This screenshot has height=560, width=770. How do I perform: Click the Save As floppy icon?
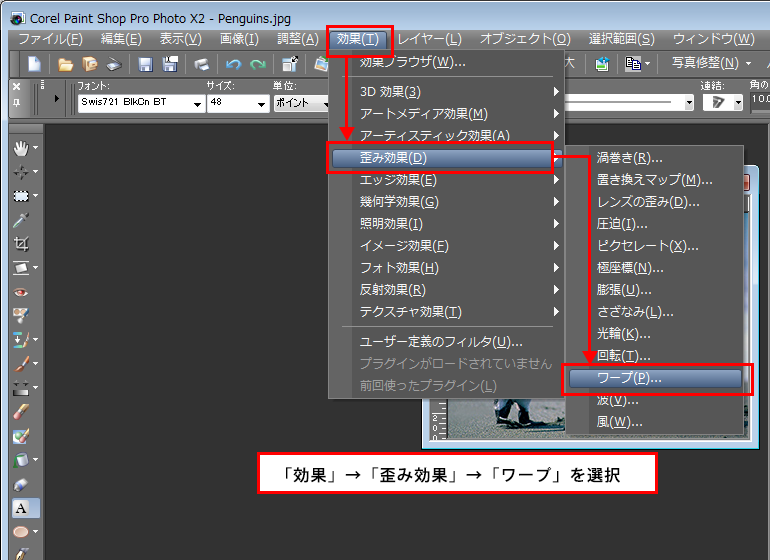[x=170, y=64]
